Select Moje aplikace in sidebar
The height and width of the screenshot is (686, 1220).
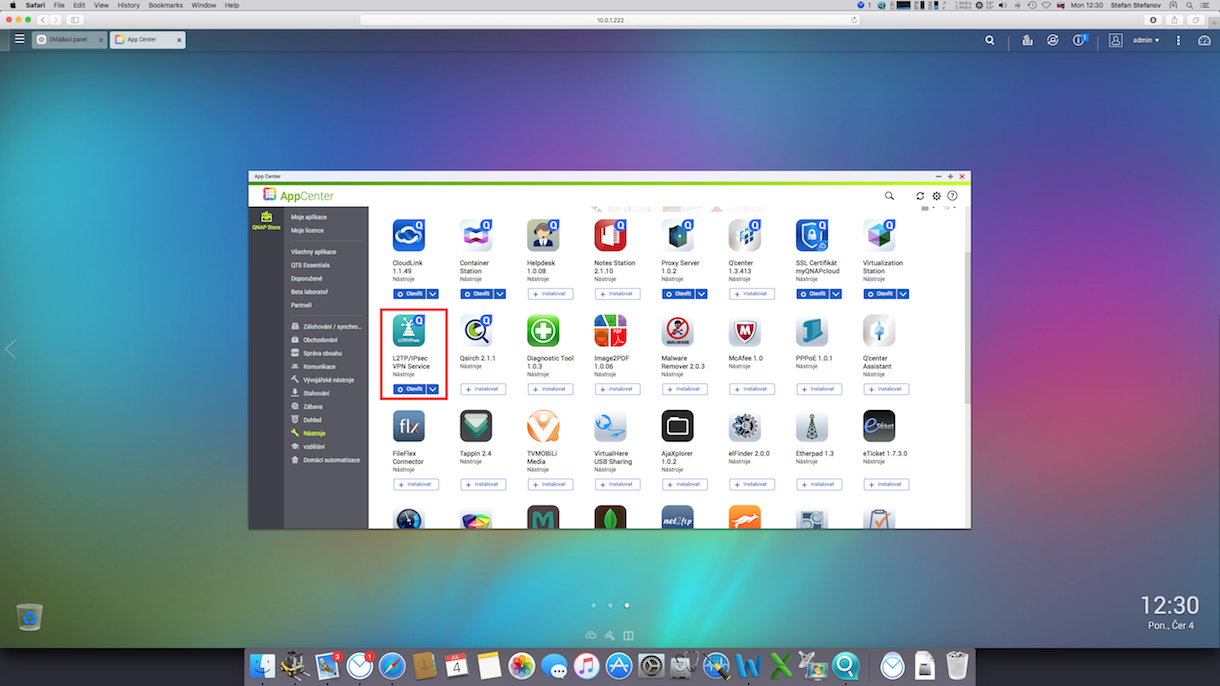tap(309, 217)
